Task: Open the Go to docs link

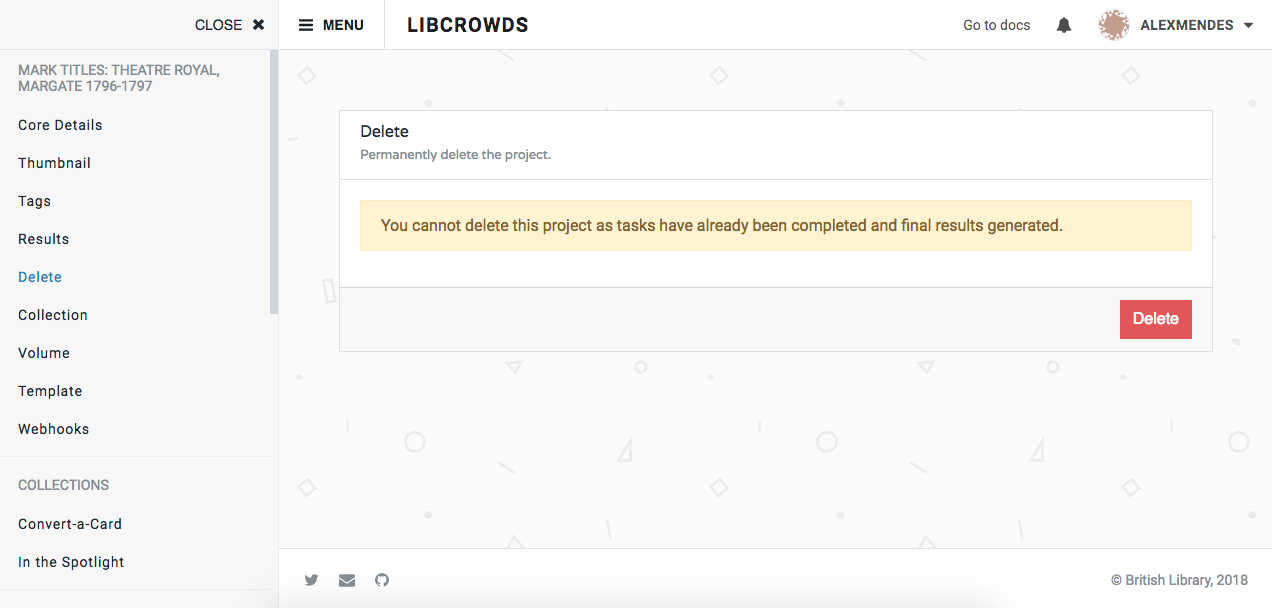Action: point(996,24)
